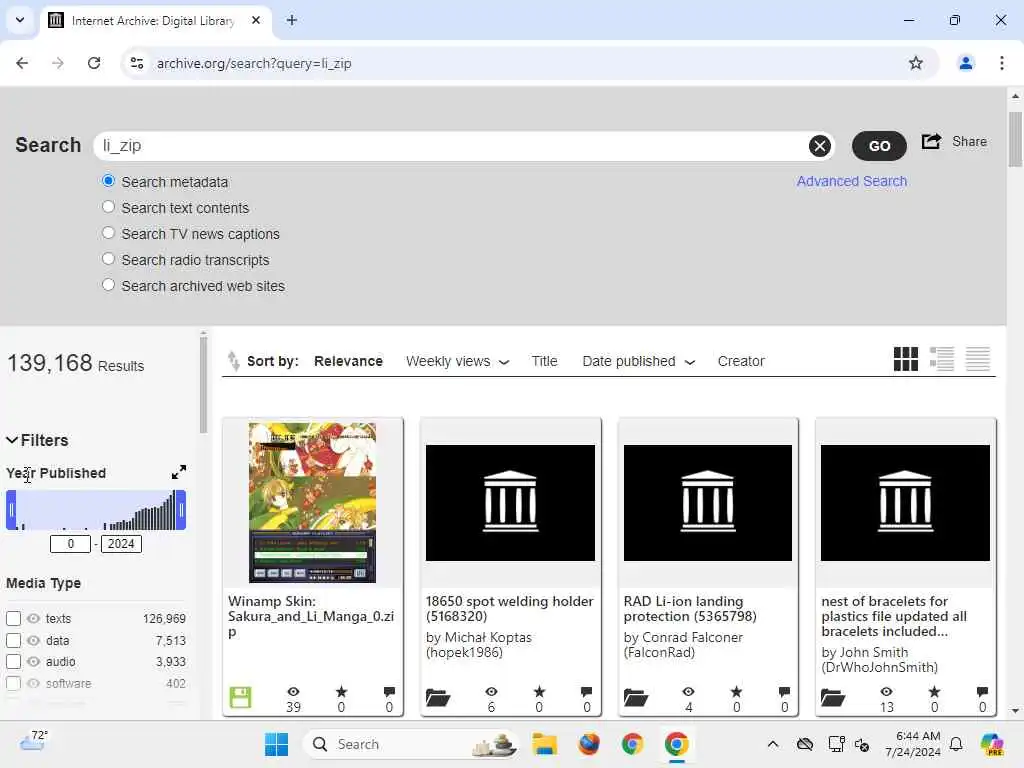This screenshot has height=768, width=1024.
Task: Click the minimum year input field
Action: [x=71, y=543]
